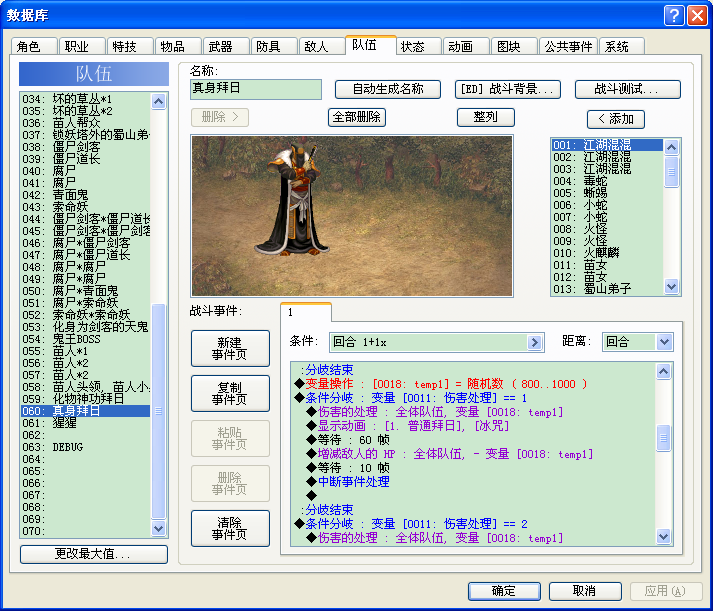Screen dimensions: 713x611
Task: Open the 公共事件 tab
Action: click(x=568, y=46)
